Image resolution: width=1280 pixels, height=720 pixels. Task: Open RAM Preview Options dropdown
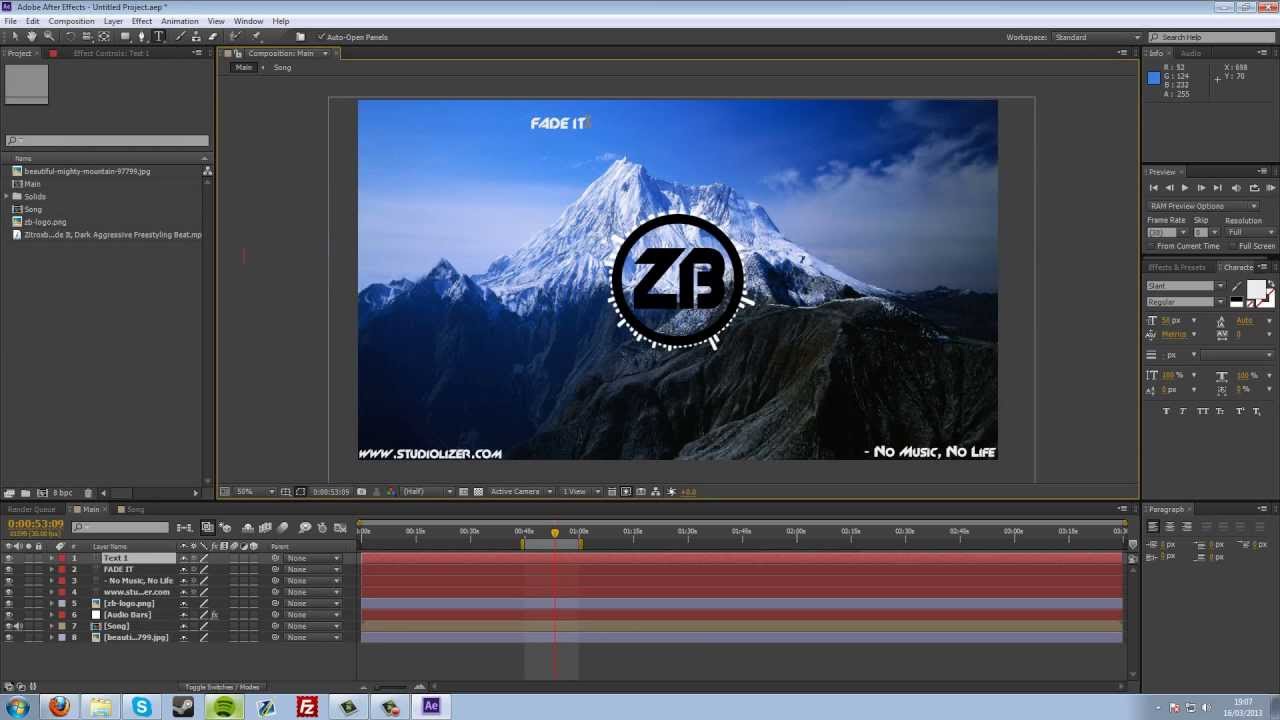[1203, 206]
